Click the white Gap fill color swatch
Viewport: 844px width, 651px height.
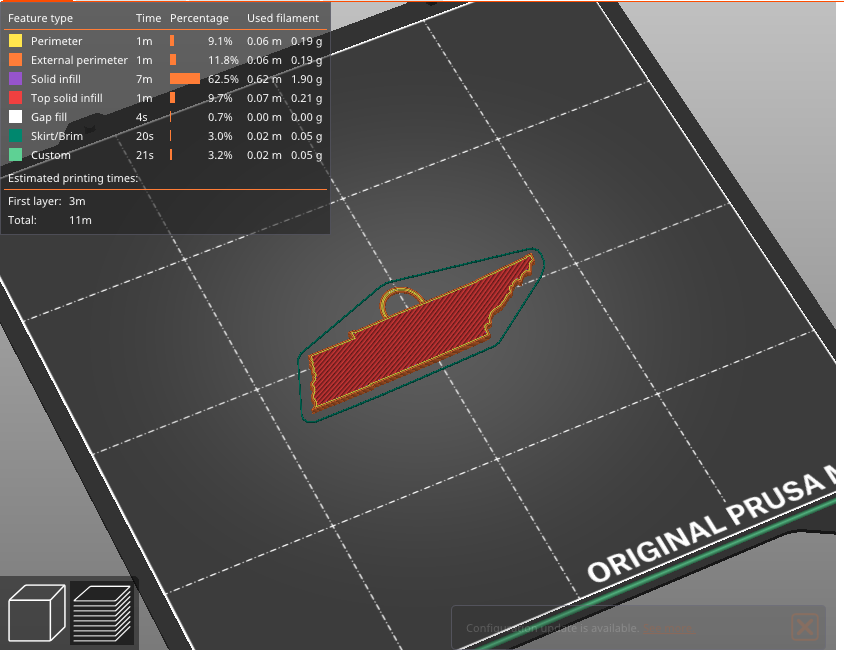click(x=16, y=117)
